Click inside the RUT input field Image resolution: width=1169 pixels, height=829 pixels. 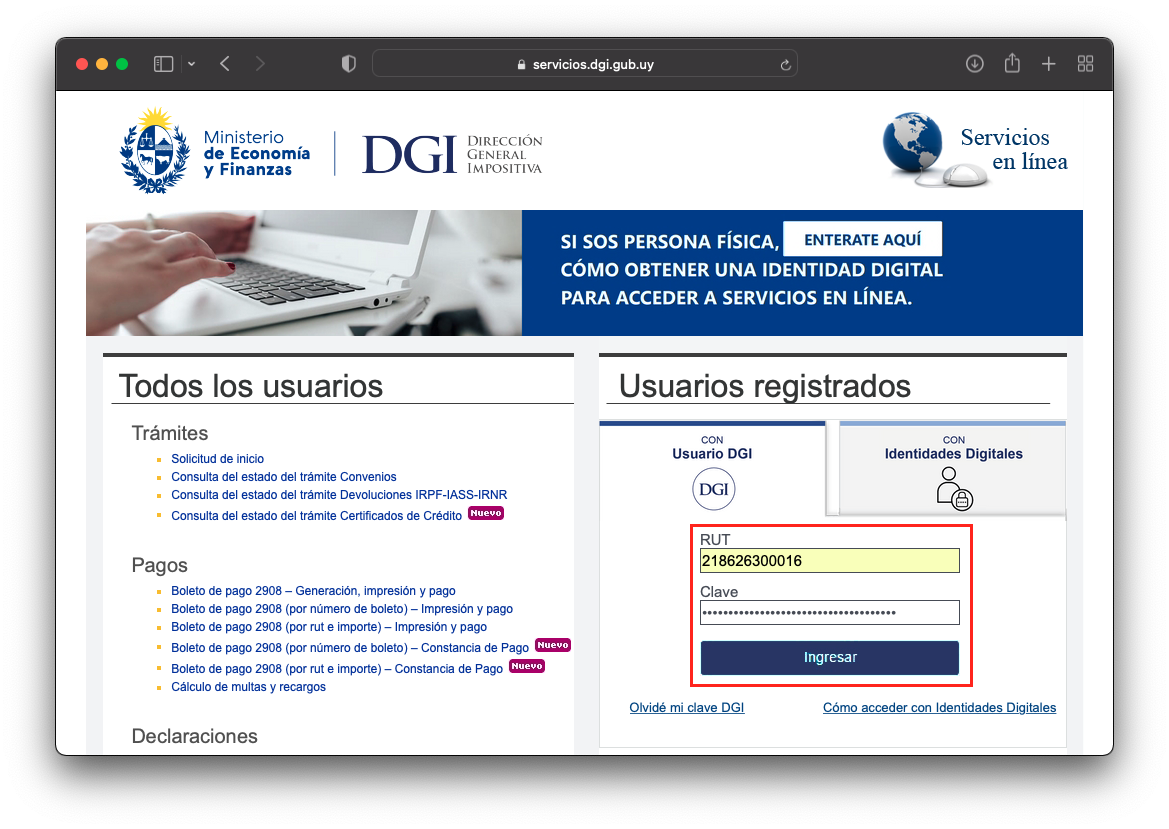[x=829, y=560]
